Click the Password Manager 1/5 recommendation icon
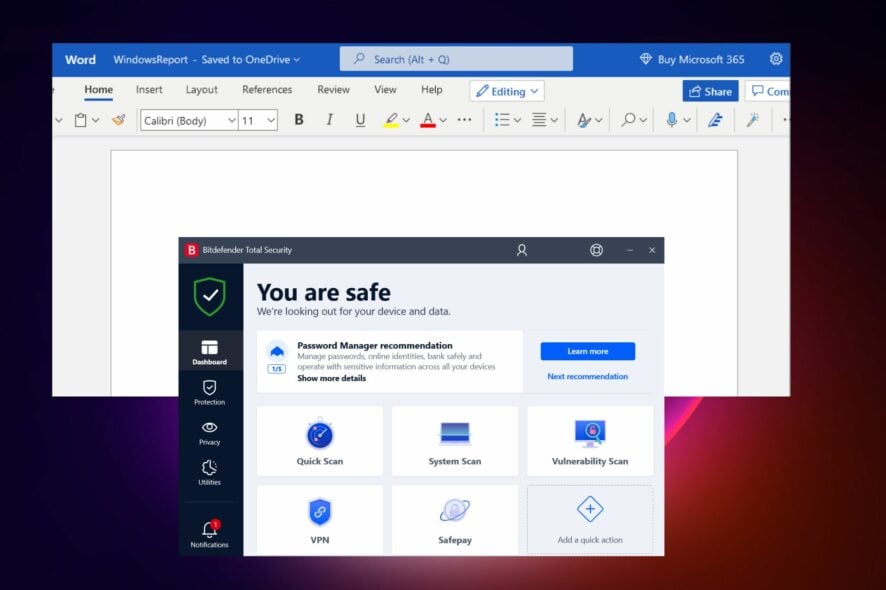 pyautogui.click(x=277, y=358)
